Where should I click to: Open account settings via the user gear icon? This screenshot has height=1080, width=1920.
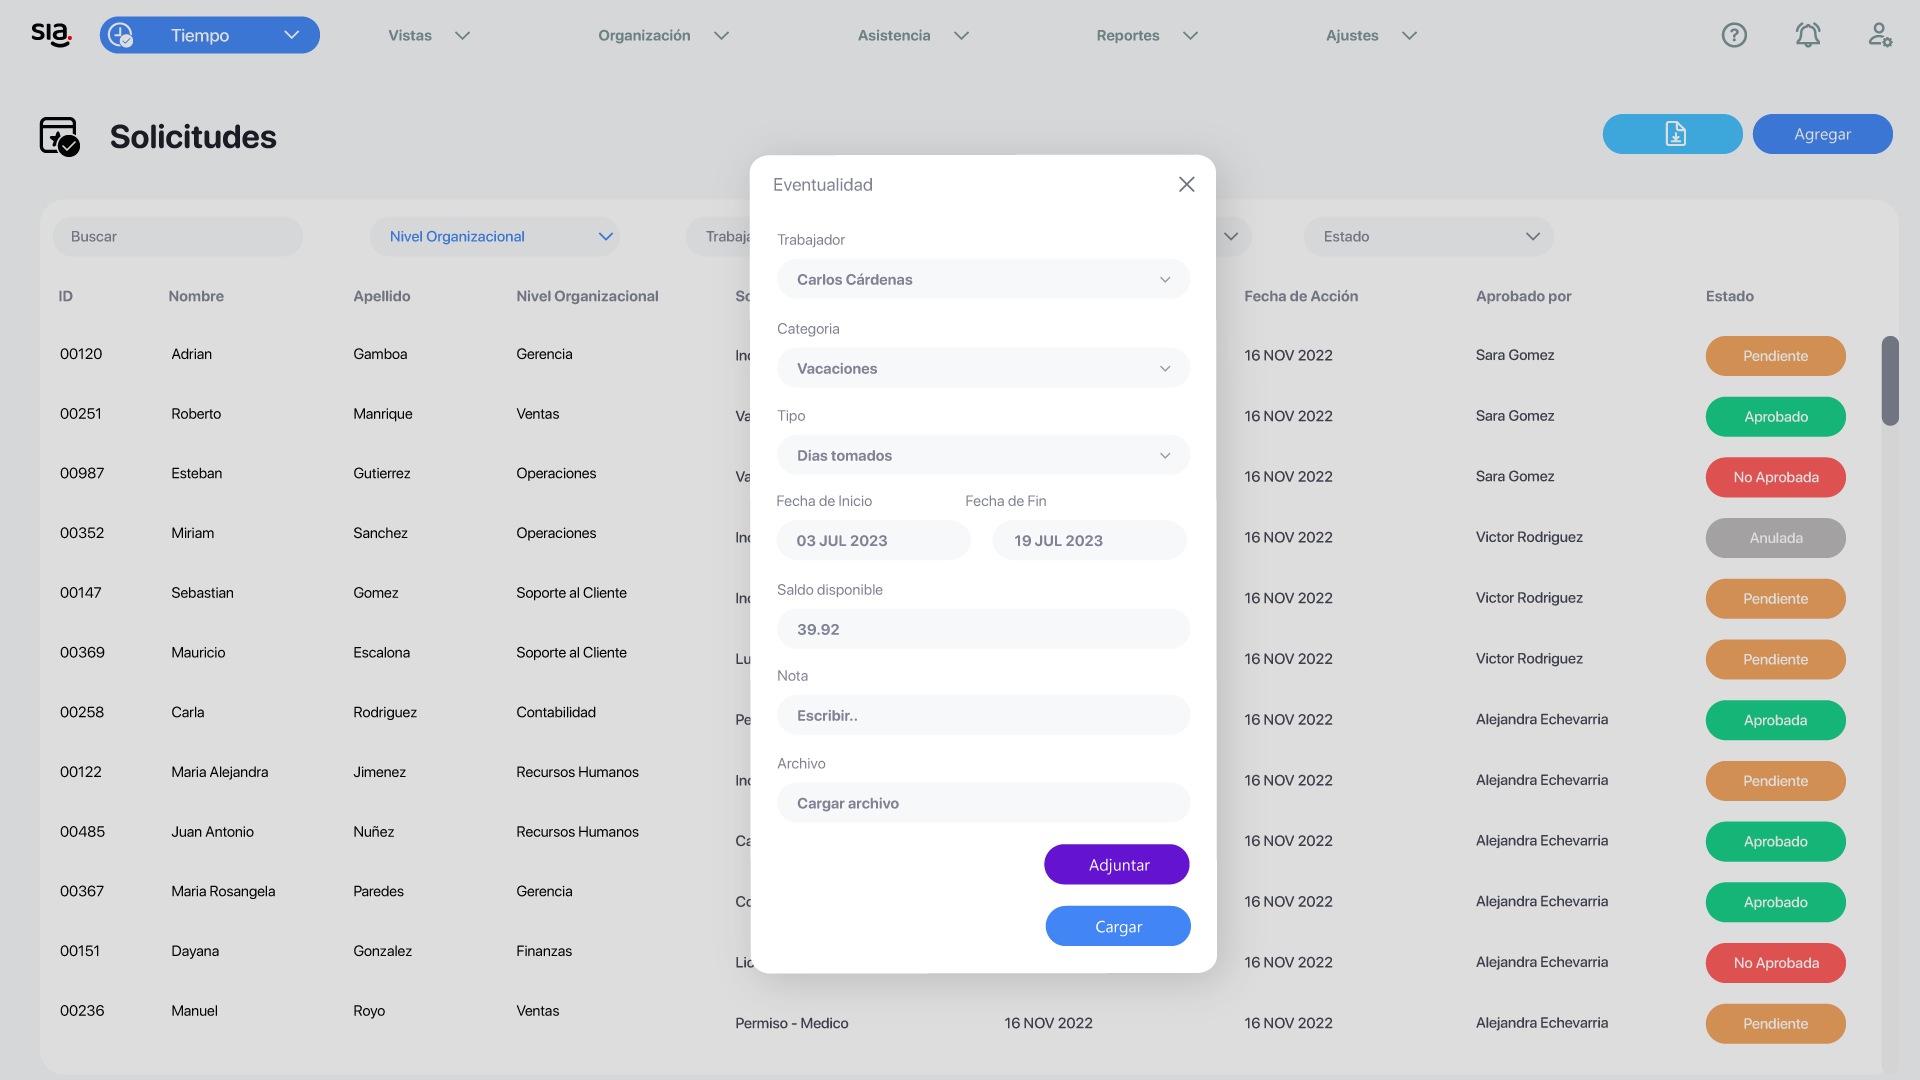pyautogui.click(x=1880, y=34)
